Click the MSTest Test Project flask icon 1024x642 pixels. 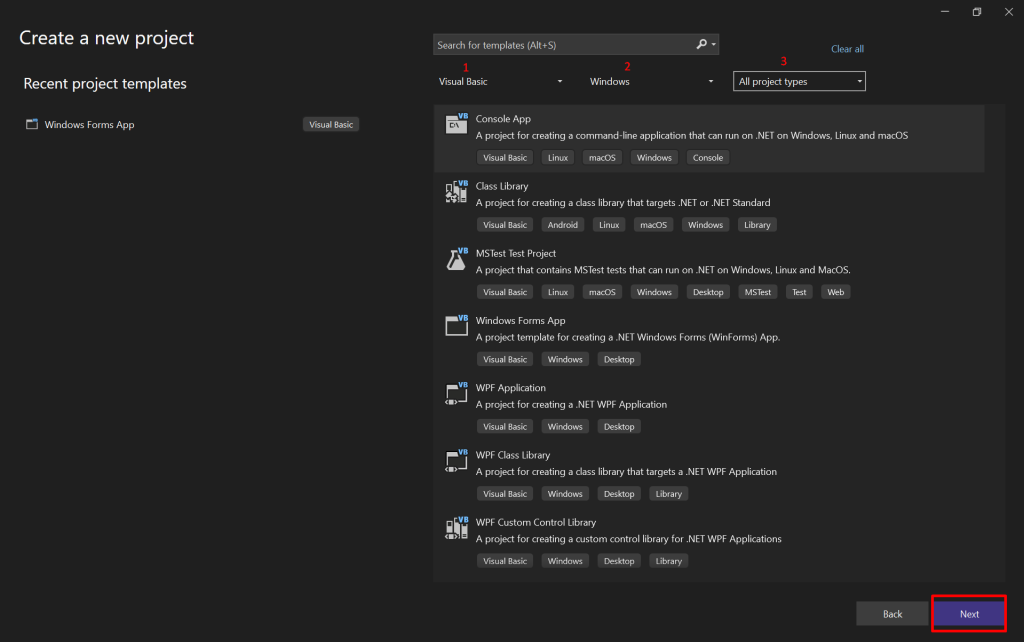tap(456, 259)
